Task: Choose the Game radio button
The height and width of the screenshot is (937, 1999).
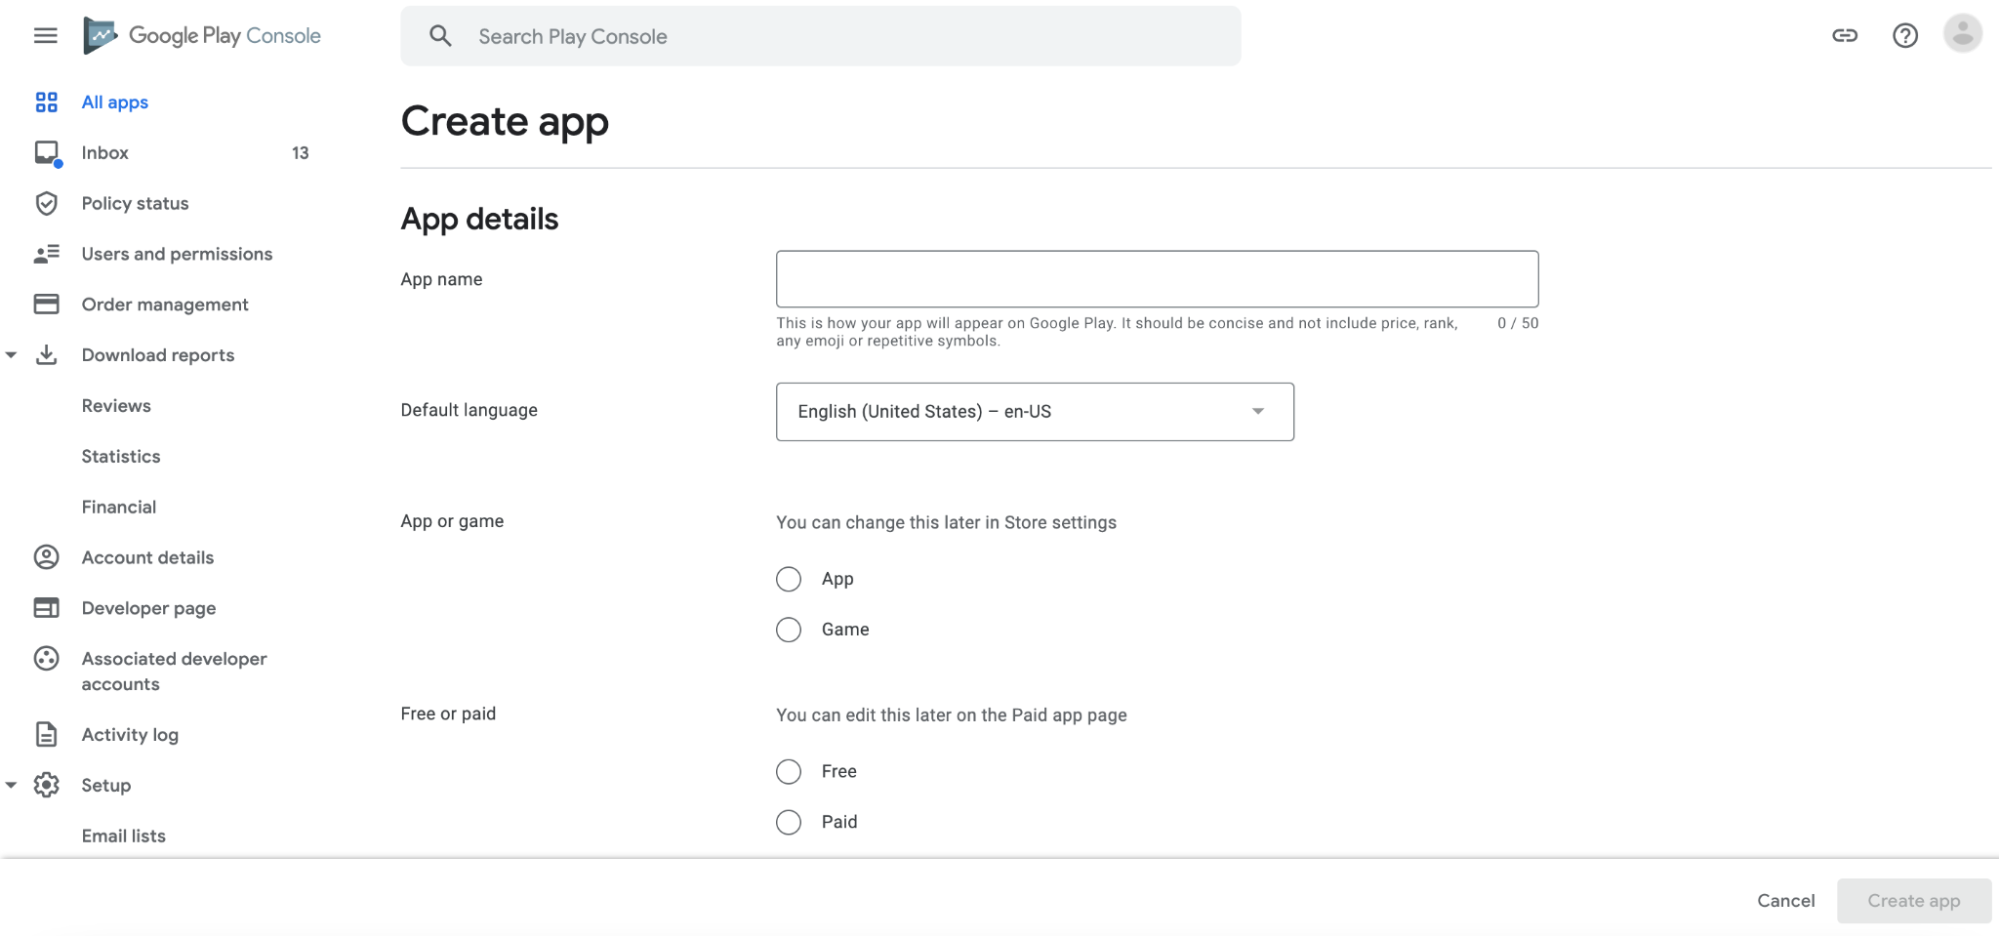Action: tap(788, 629)
